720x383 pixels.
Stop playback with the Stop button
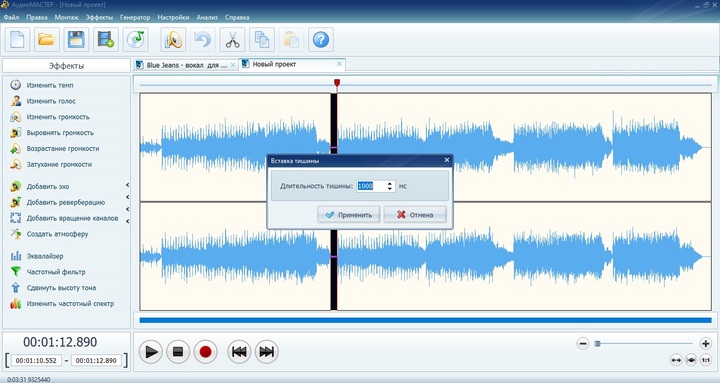178,352
